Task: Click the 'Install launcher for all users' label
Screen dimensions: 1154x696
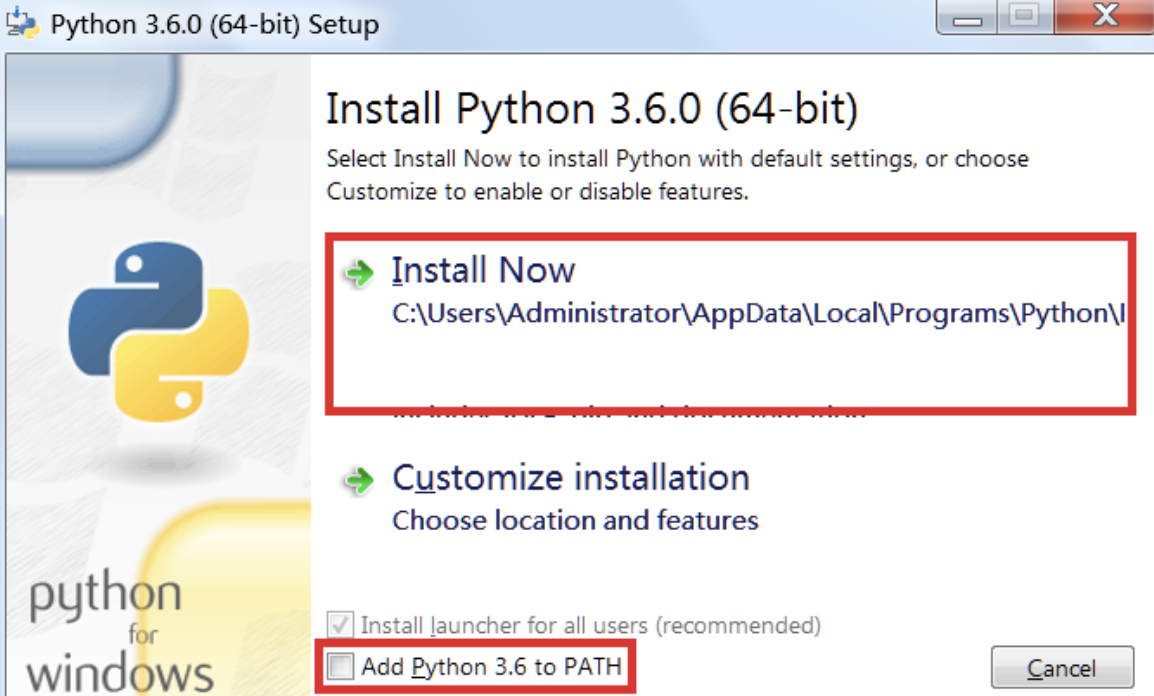Action: [x=590, y=626]
